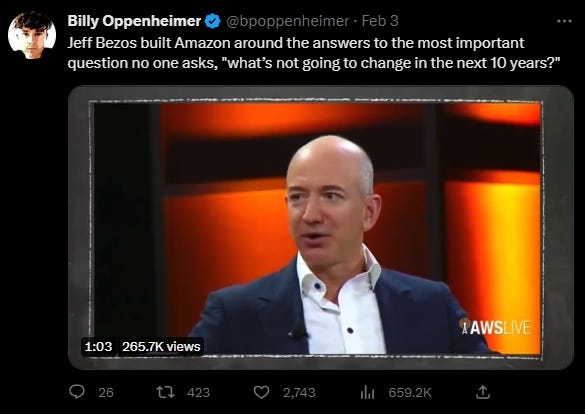This screenshot has width=585, height=414.
Task: Like the tweet with heart icon
Action: click(261, 392)
